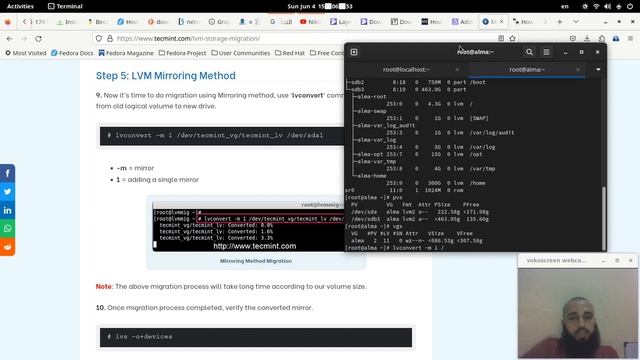Toggle reader view icon in address bar

pos(501,38)
